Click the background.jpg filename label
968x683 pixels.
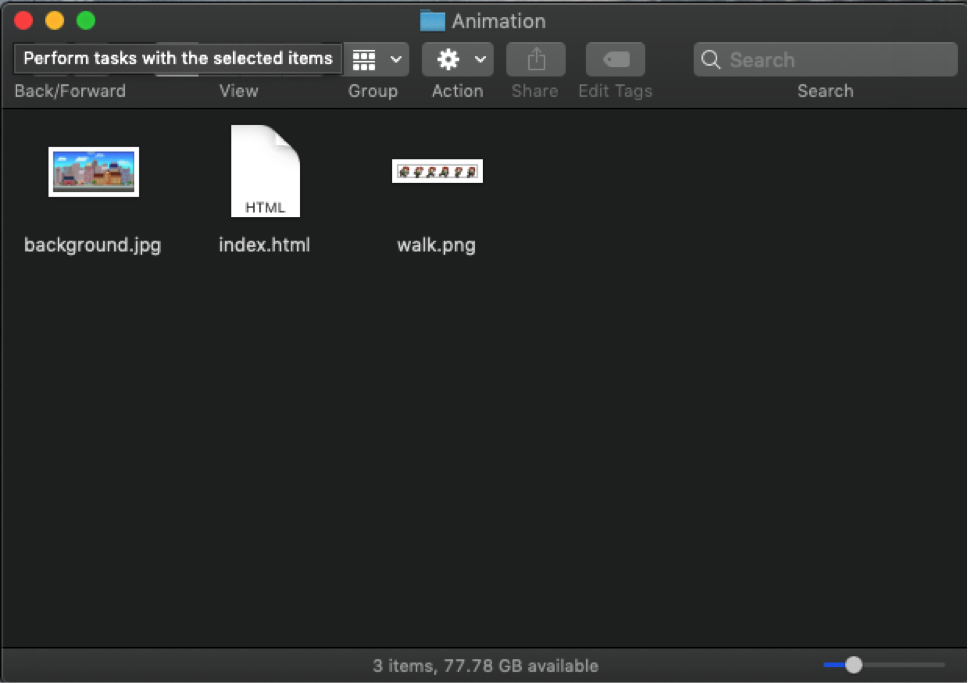(93, 245)
